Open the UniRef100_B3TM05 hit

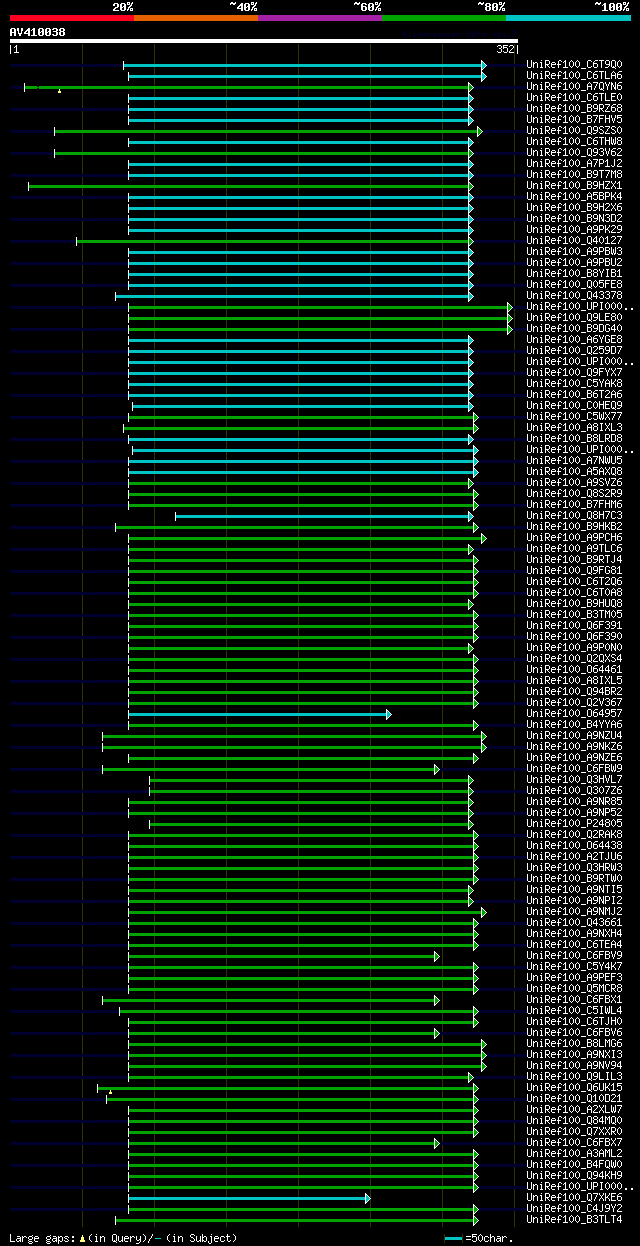pyautogui.click(x=574, y=615)
